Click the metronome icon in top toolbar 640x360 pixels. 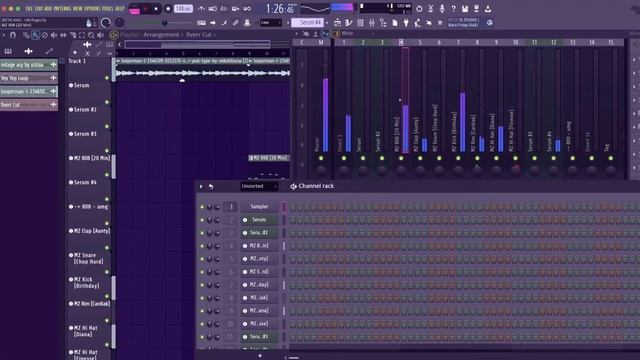tap(202, 9)
